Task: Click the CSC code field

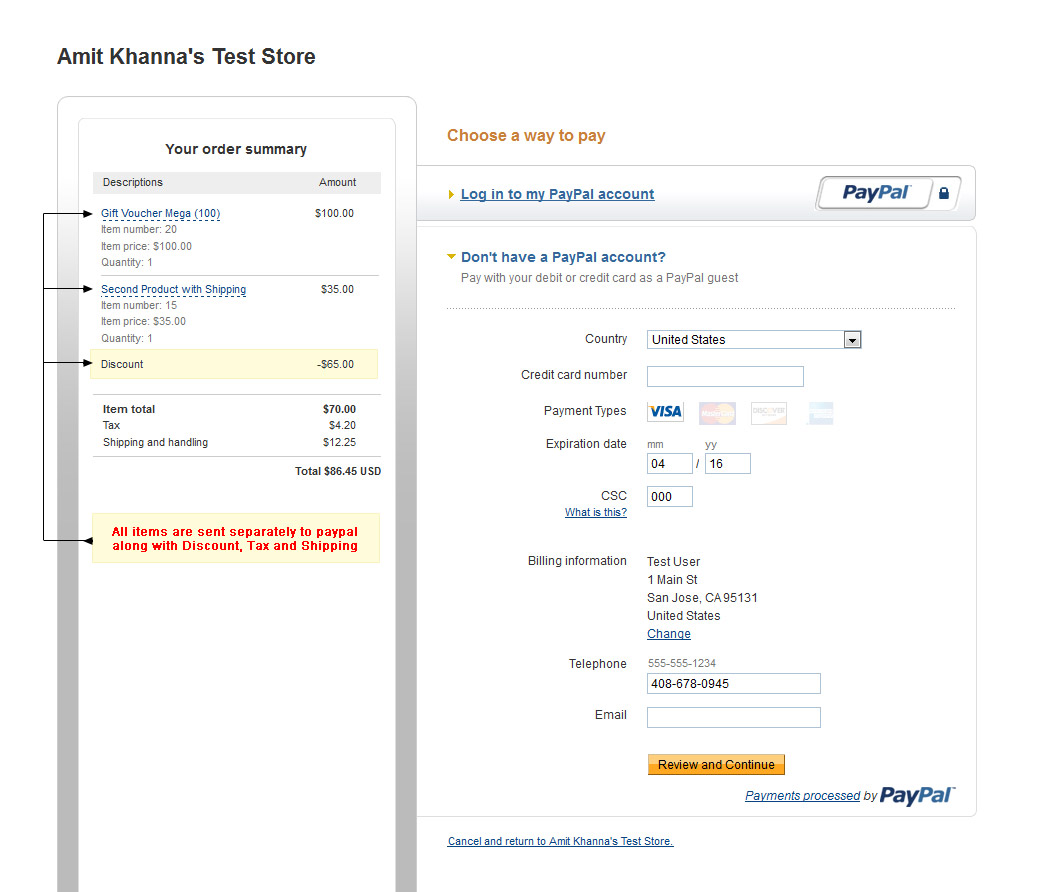Action: click(x=670, y=497)
